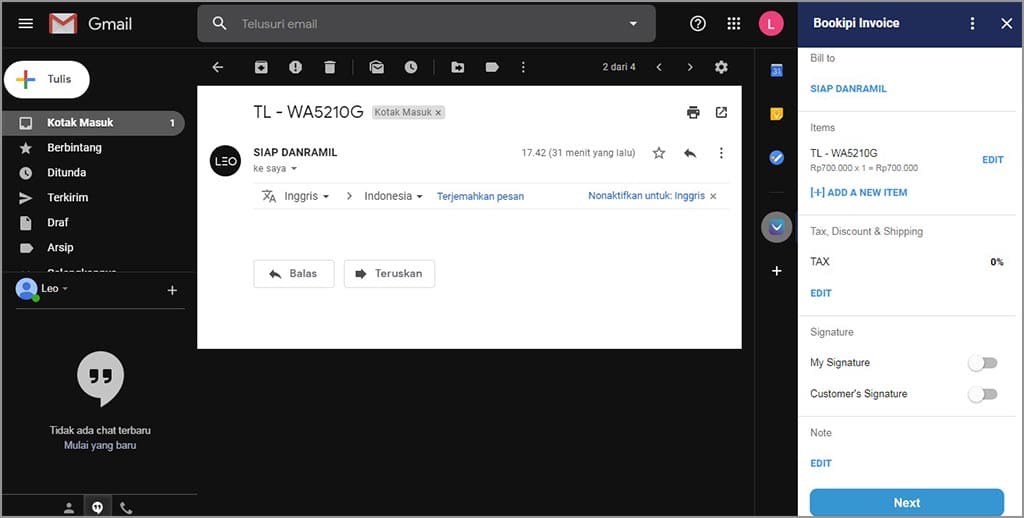Open Gmail settings gear

coord(721,67)
